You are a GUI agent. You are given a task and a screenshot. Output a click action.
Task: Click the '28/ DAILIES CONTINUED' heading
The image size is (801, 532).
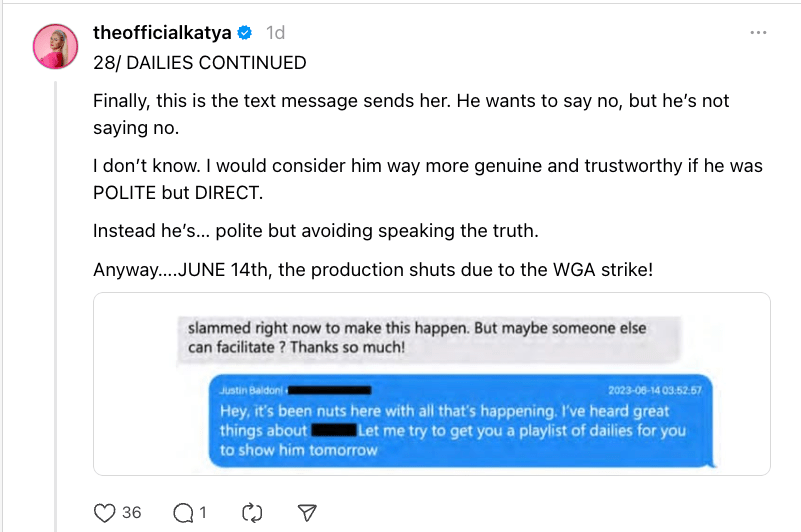tap(199, 62)
